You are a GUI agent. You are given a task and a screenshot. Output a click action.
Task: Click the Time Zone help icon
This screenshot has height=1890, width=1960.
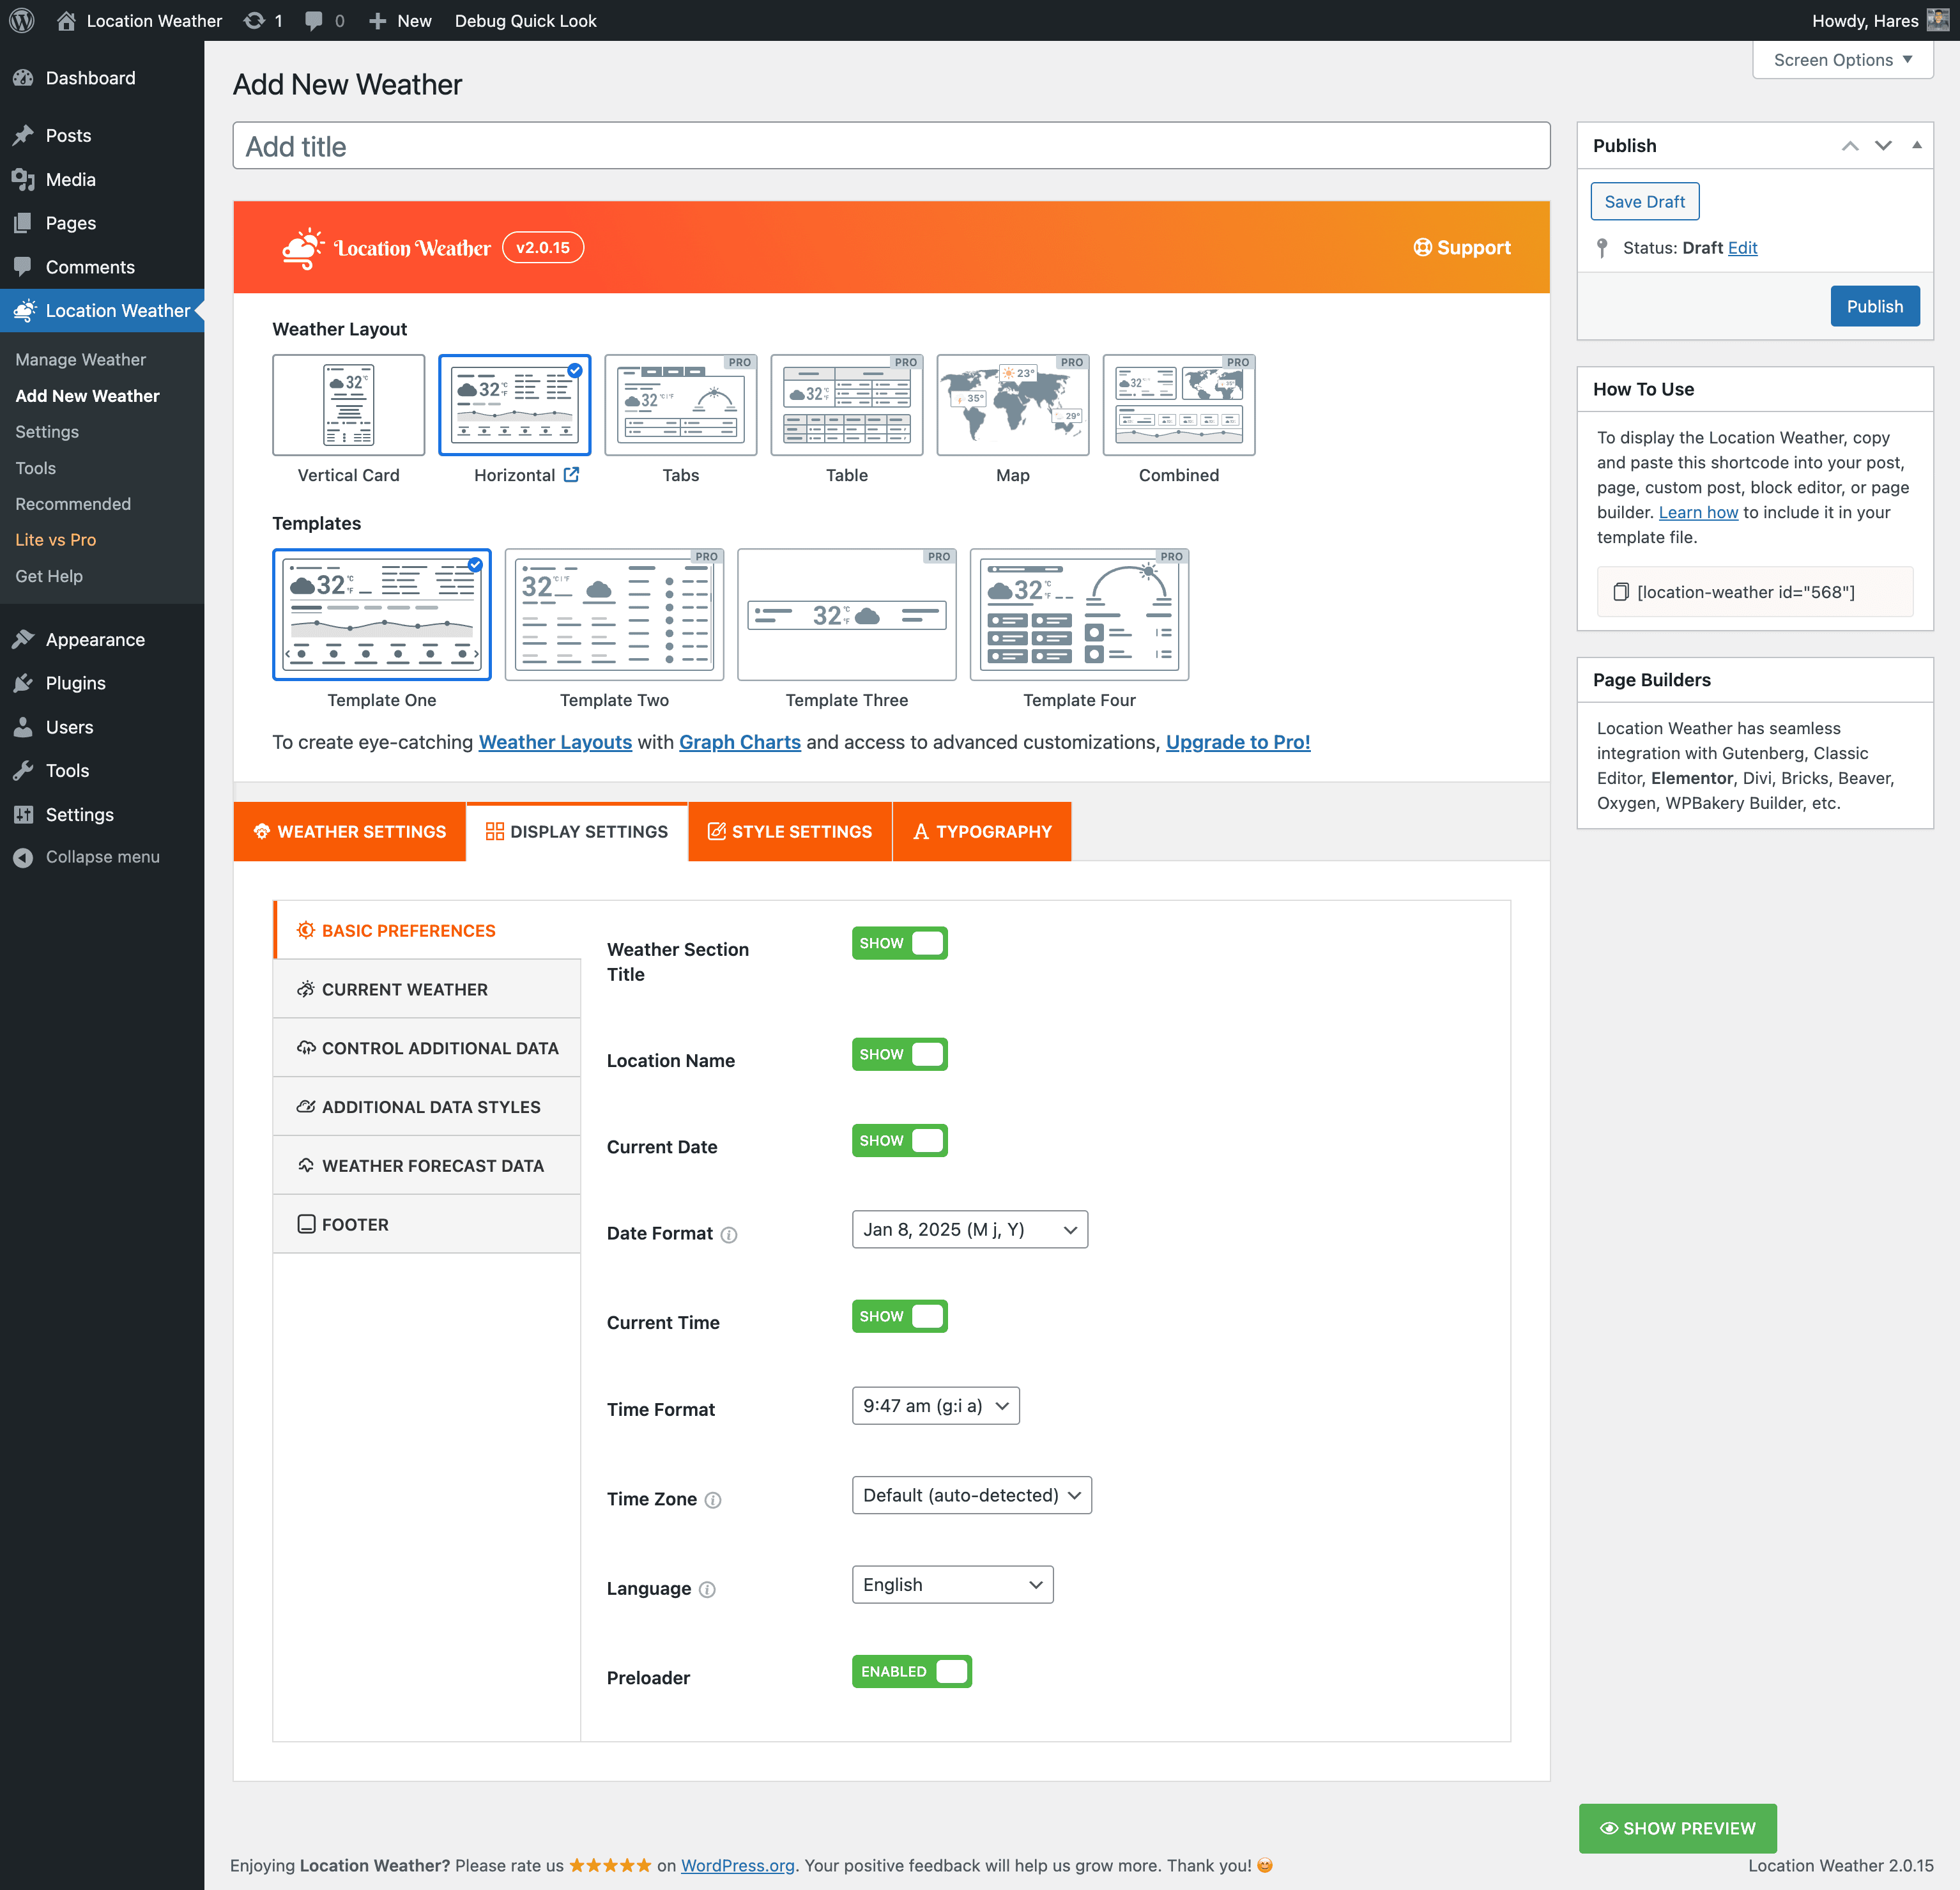click(713, 1500)
